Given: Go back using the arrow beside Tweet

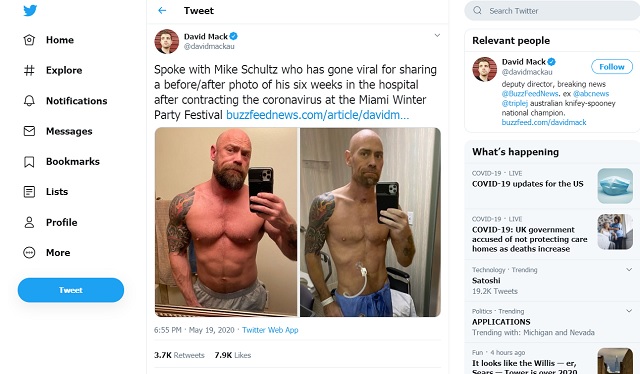Looking at the screenshot, I should [x=162, y=11].
